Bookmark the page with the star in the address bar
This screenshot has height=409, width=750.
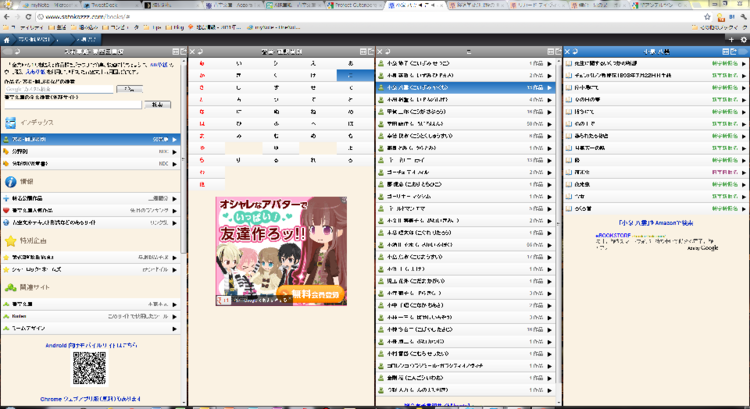click(x=707, y=17)
